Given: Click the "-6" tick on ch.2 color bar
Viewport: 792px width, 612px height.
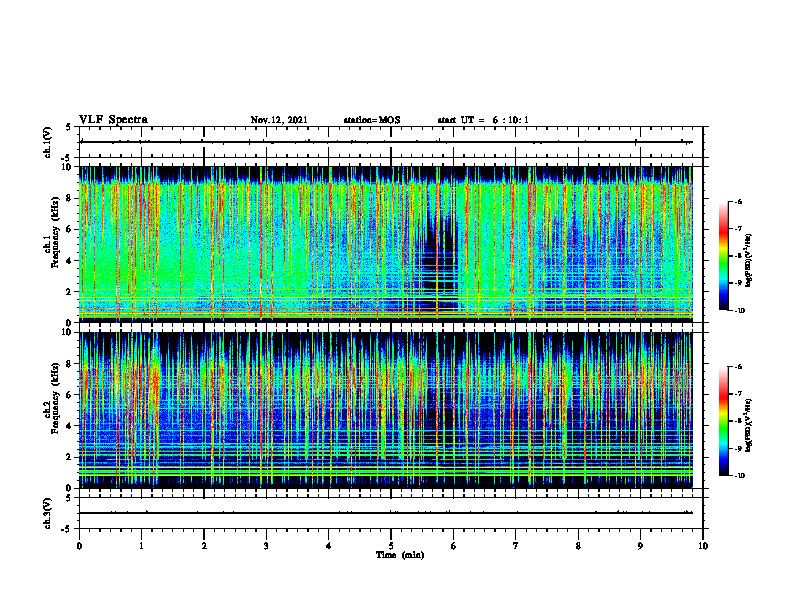Looking at the screenshot, I should click(738, 367).
